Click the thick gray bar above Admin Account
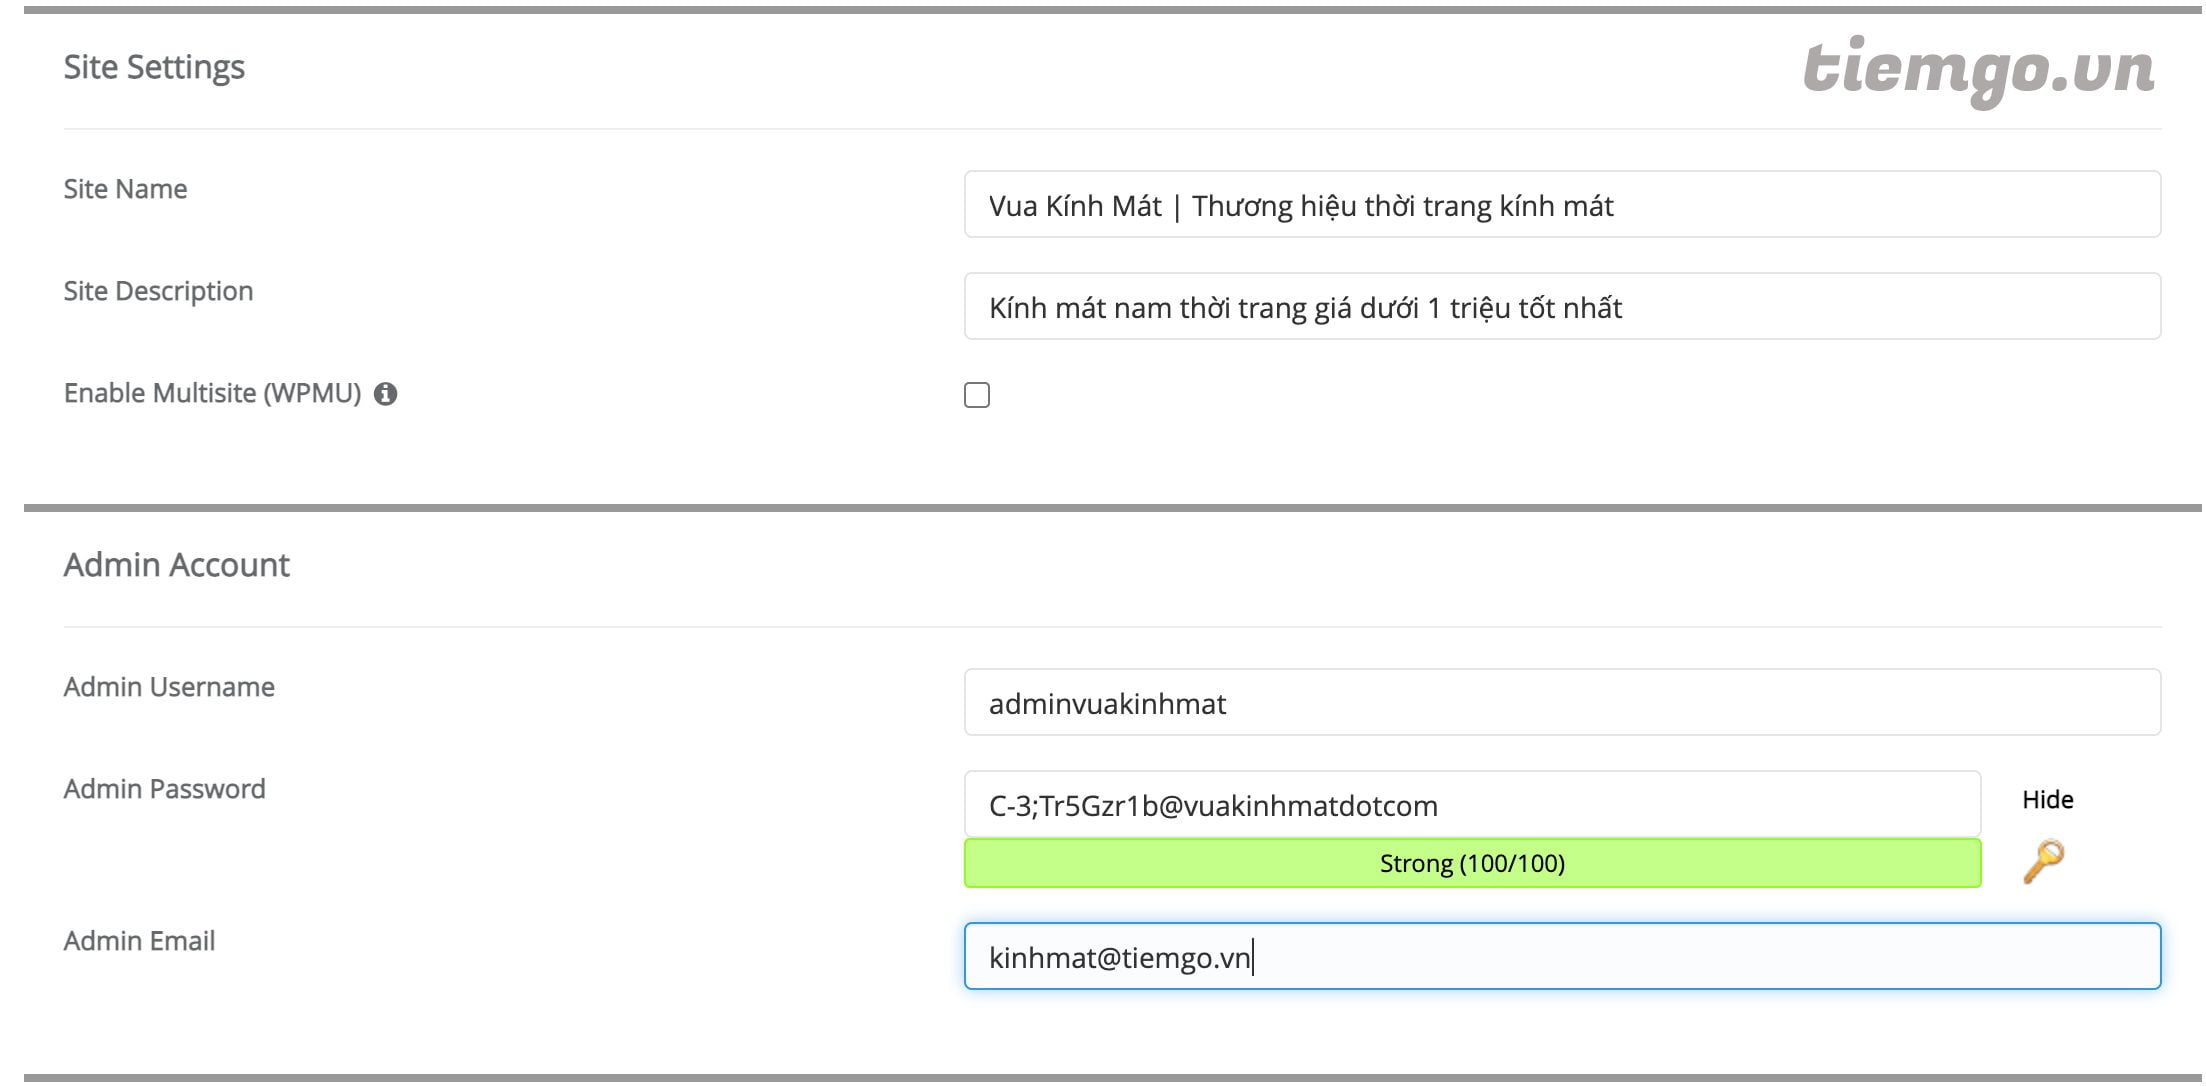Image resolution: width=2206 pixels, height=1086 pixels. (1100, 508)
